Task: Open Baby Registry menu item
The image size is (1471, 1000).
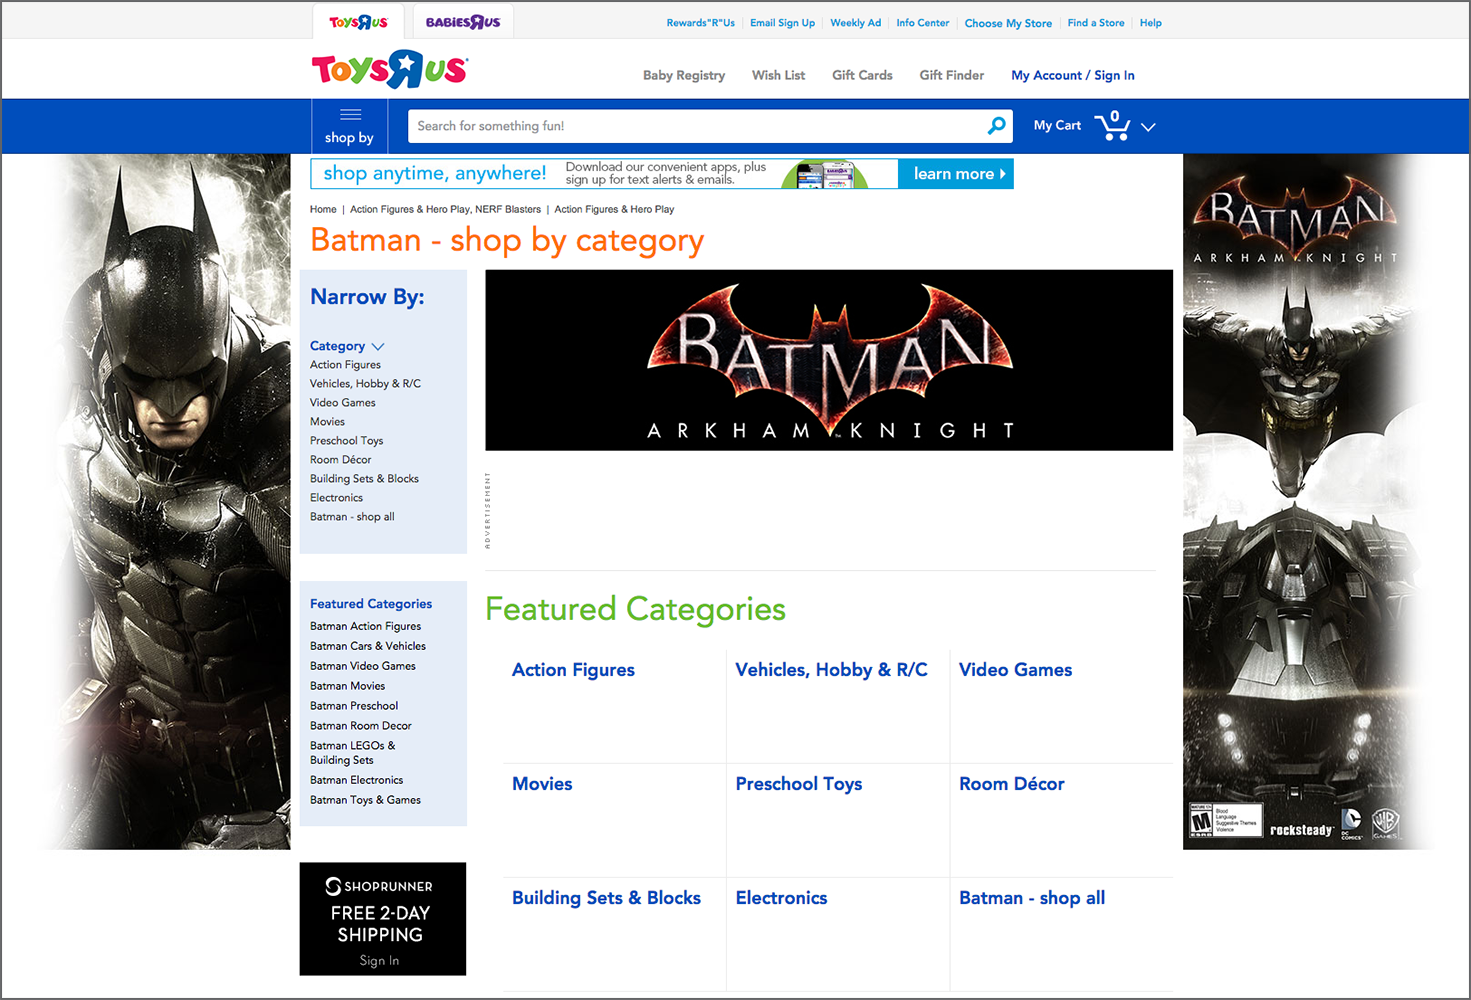Action: [684, 75]
